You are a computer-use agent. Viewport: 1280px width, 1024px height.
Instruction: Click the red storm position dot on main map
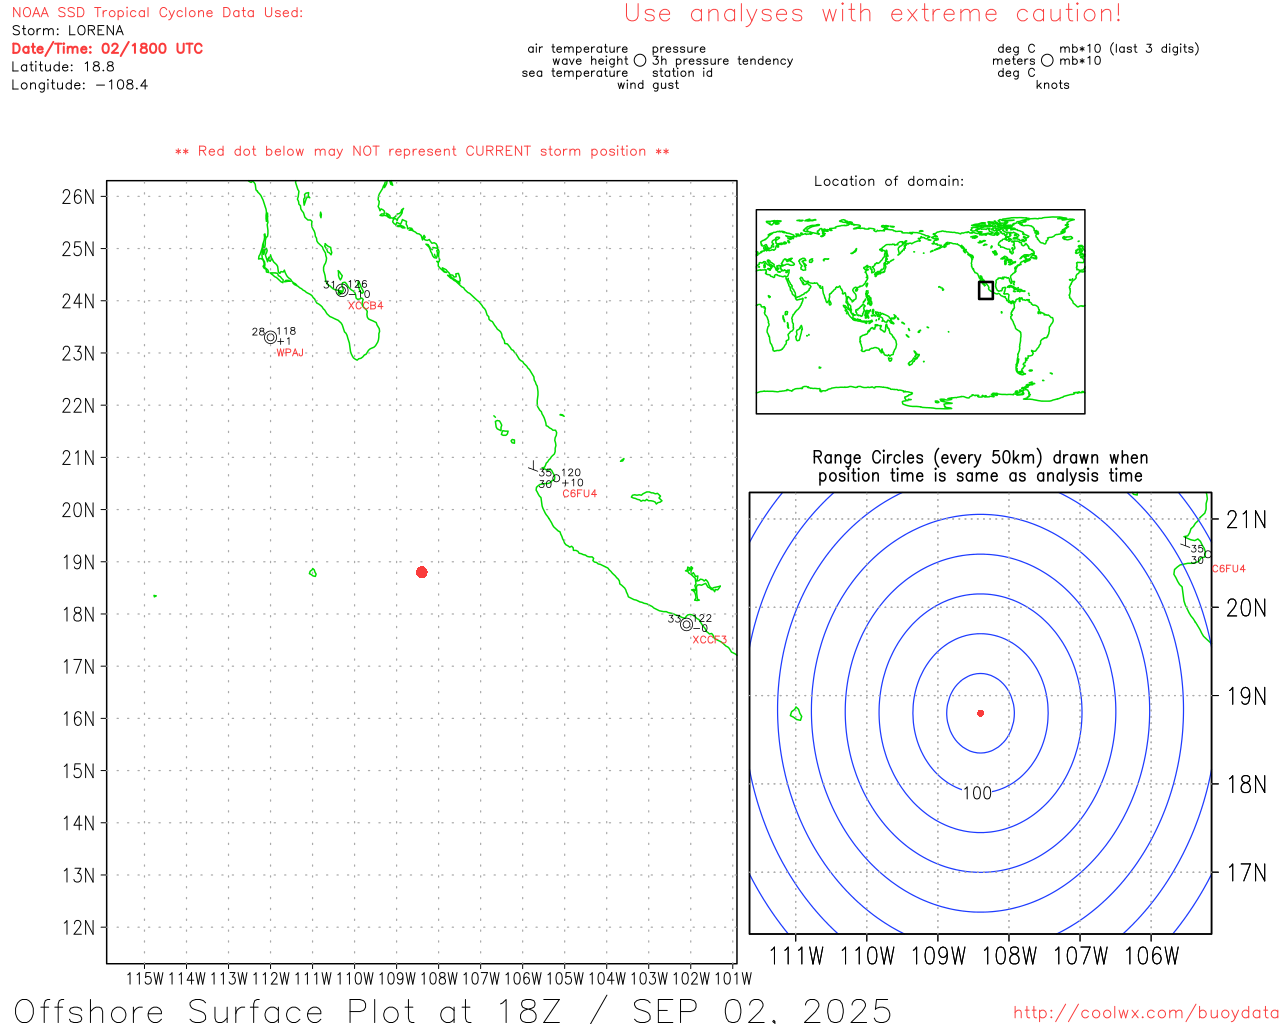[422, 572]
